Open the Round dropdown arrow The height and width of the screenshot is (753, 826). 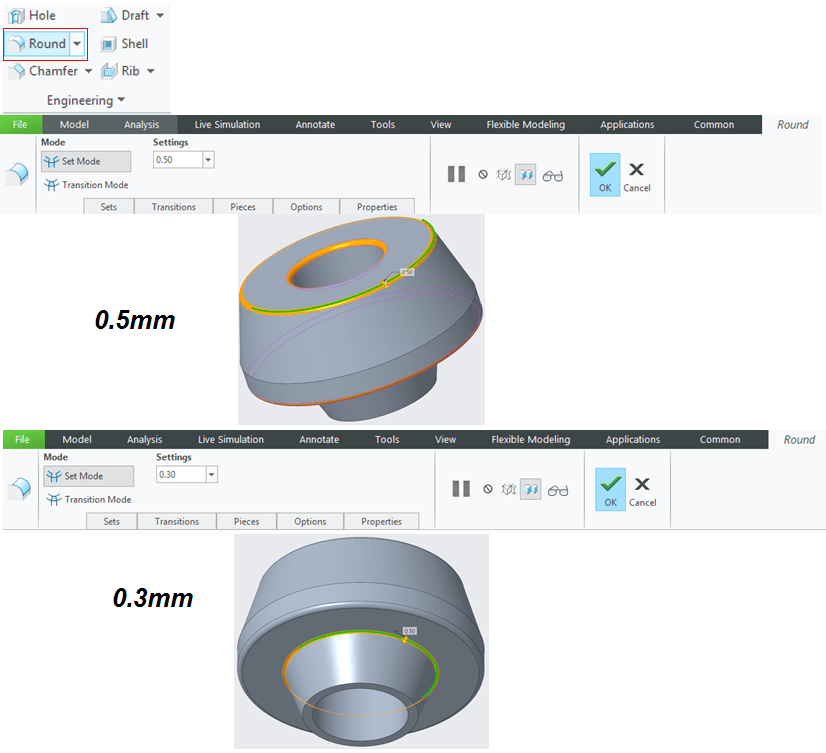pyautogui.click(x=78, y=44)
